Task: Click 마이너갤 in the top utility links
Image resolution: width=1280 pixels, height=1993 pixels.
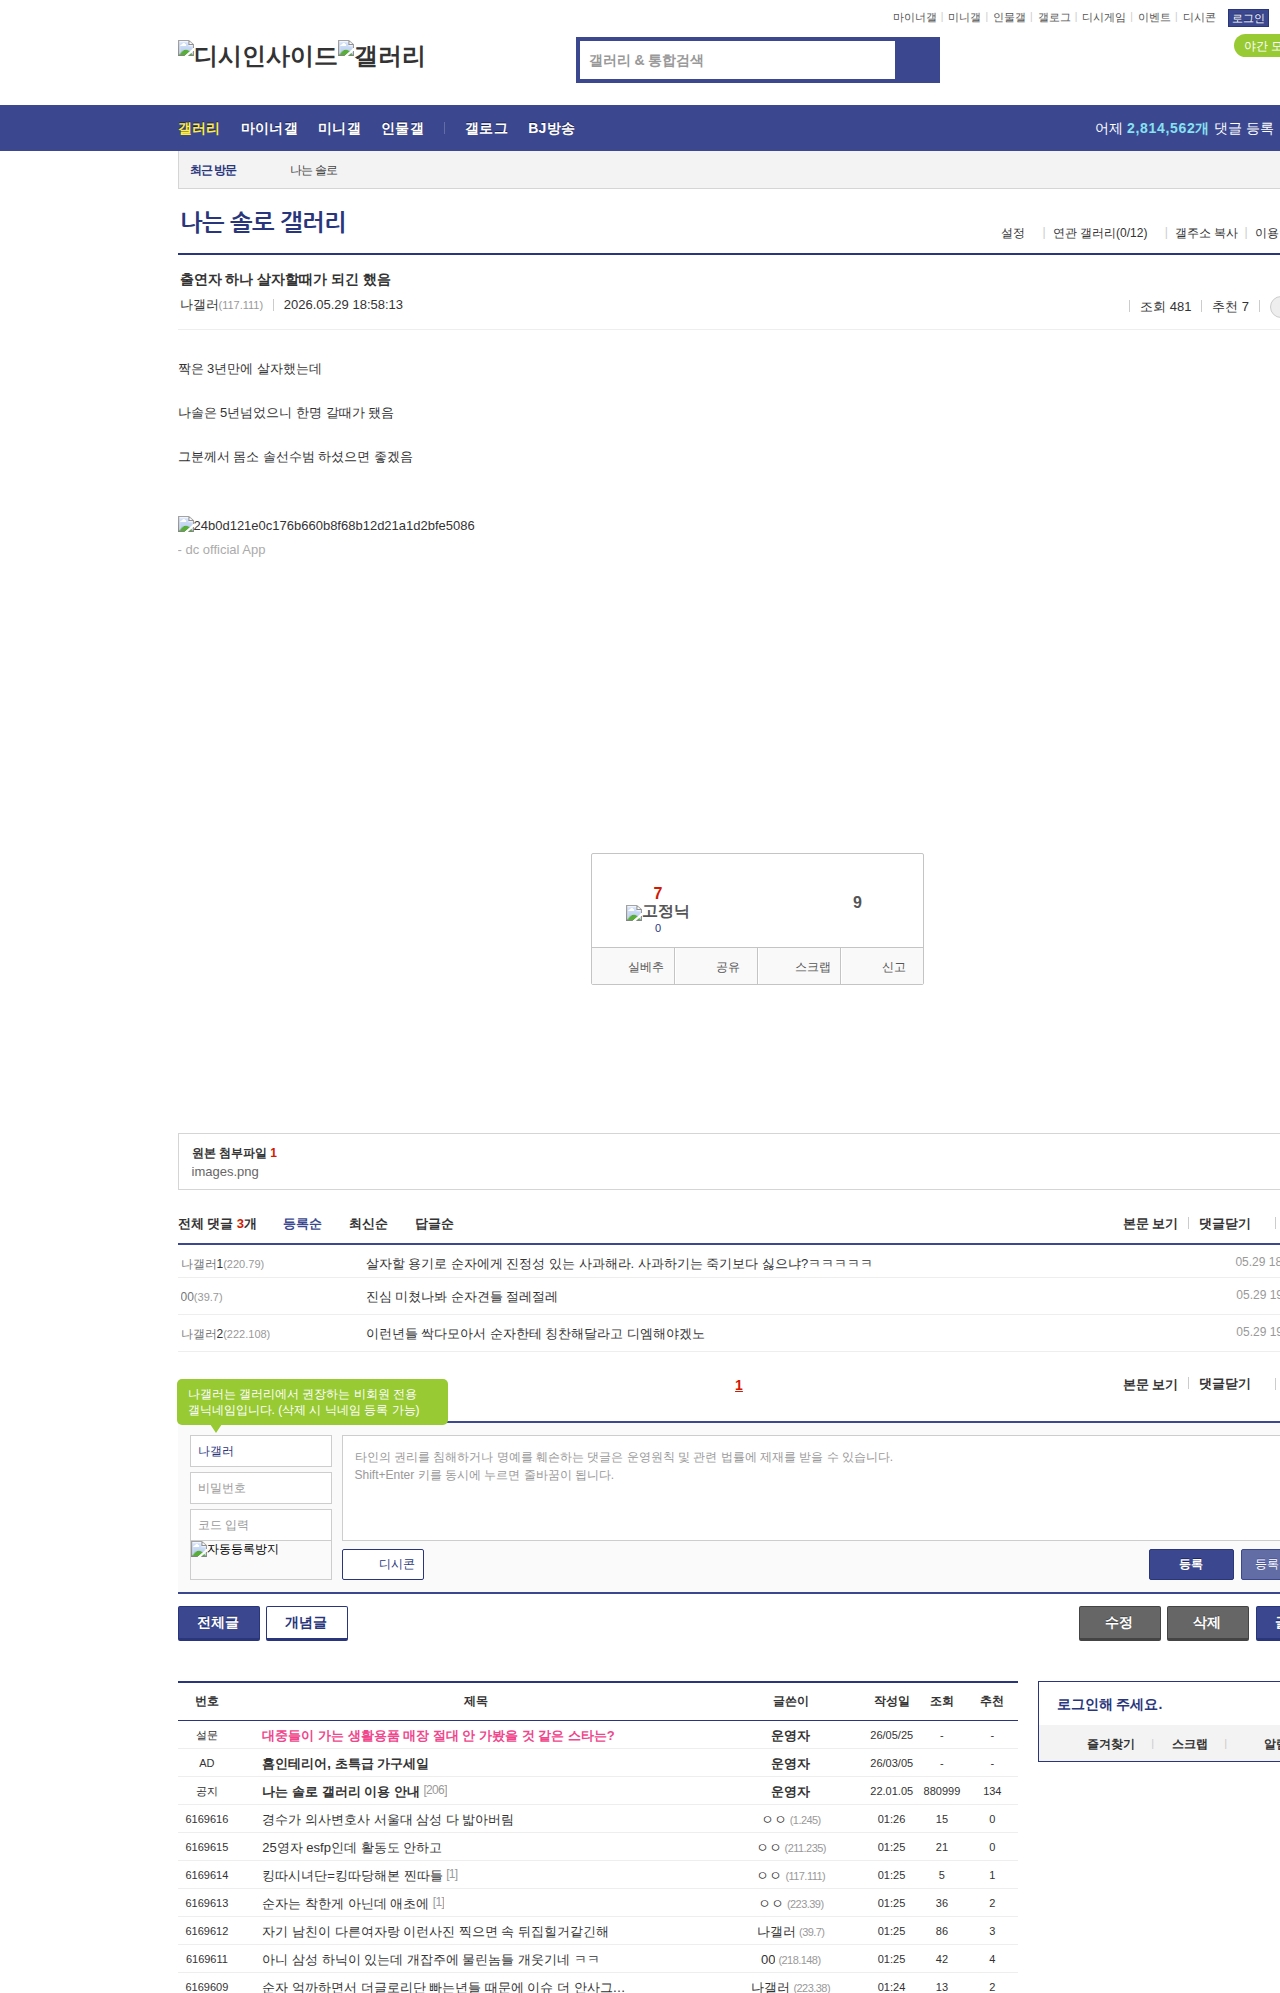Action: [x=914, y=18]
